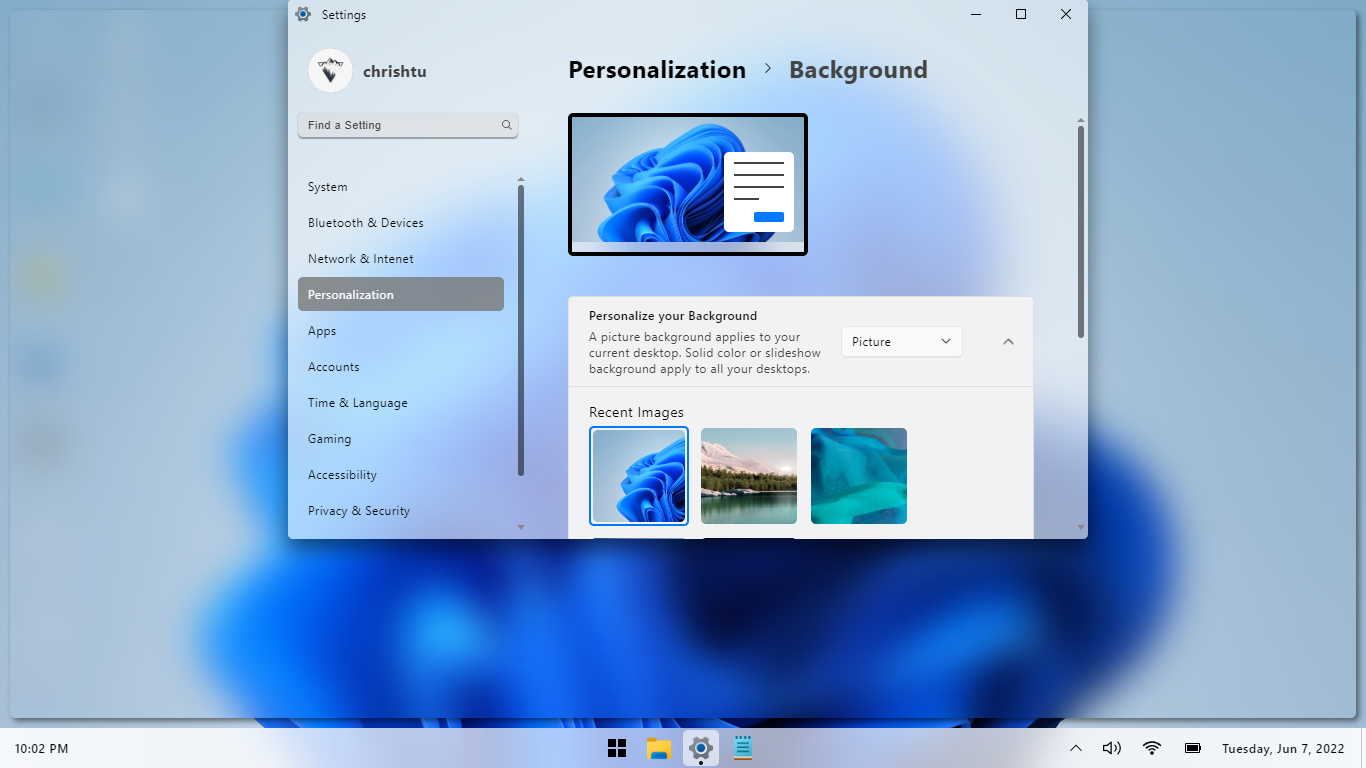Screen dimensions: 1366x768
Task: Click the battery icon in system tray
Action: (x=1192, y=748)
